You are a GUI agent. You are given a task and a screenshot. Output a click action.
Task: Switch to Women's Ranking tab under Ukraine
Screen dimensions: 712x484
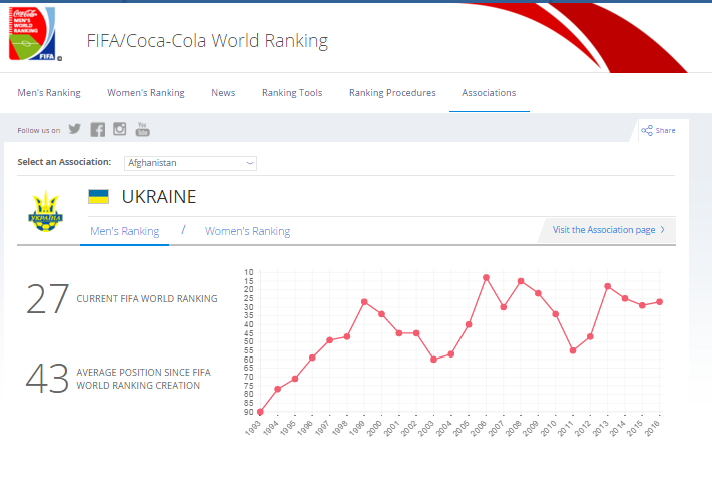coord(247,231)
